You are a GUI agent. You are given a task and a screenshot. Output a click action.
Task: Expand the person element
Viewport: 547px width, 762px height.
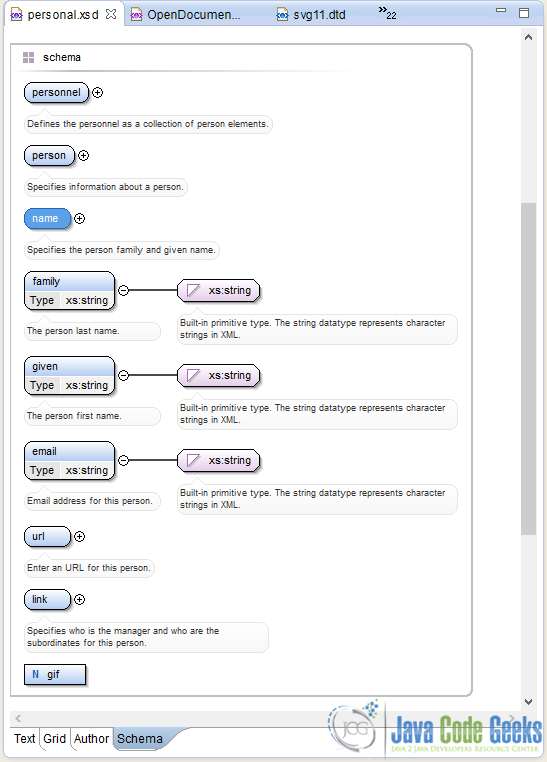coord(84,156)
